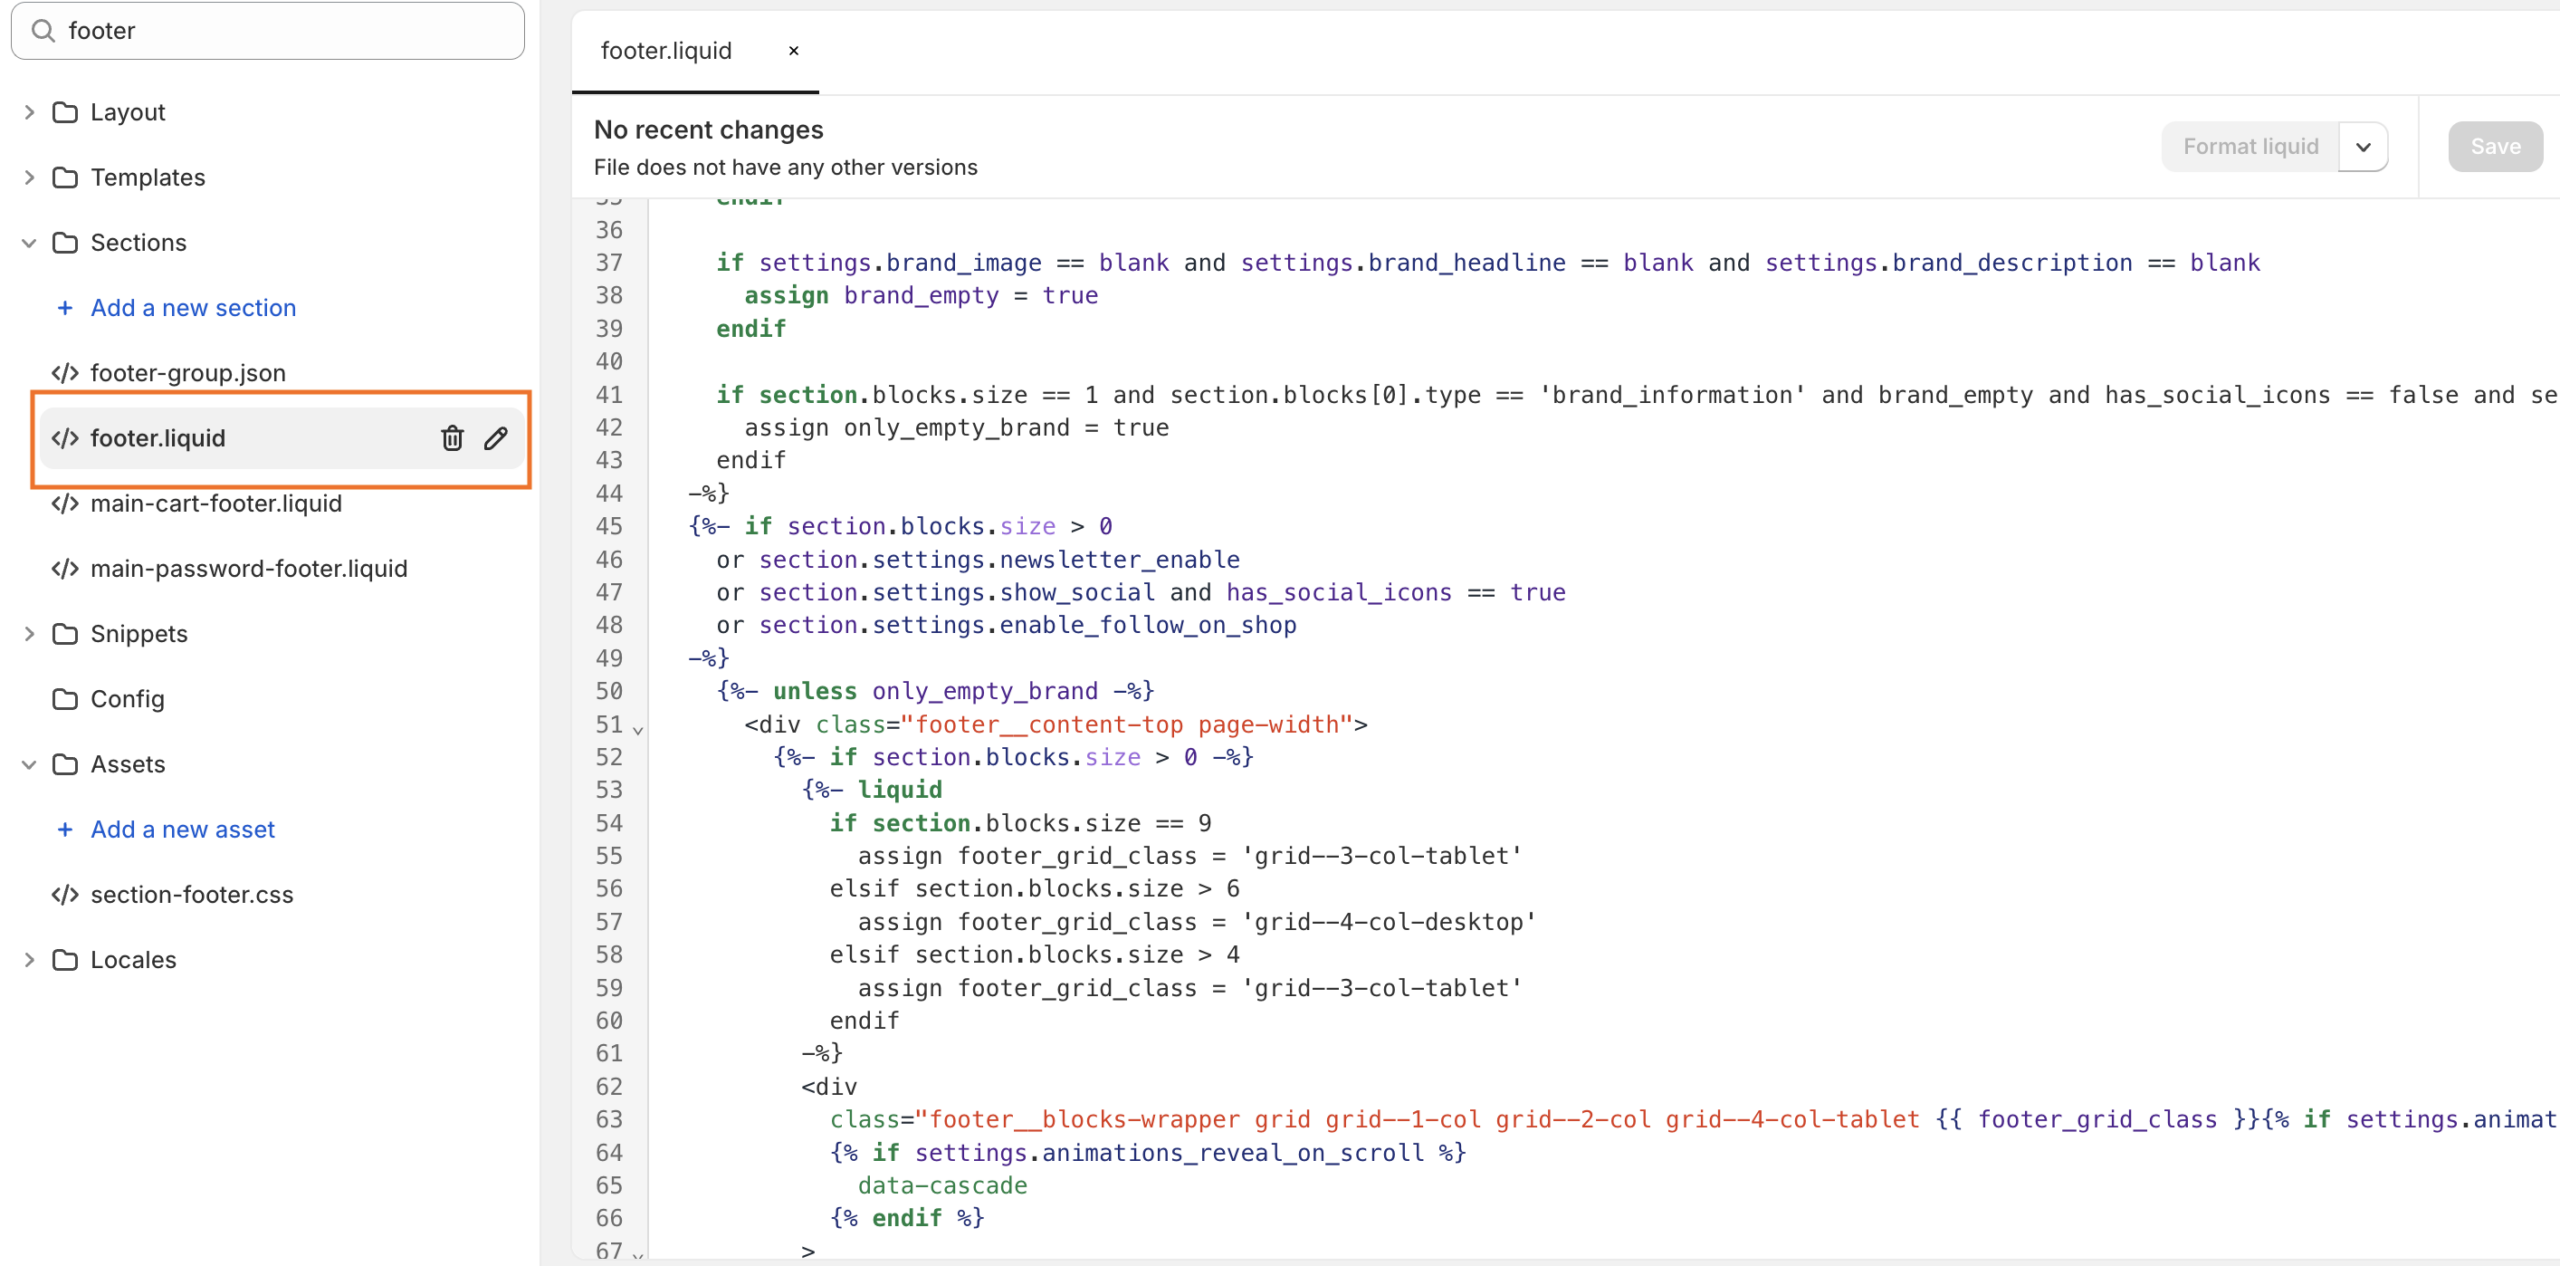Viewport: 2560px width, 1266px height.
Task: Switch to the footer.liquid editor tab
Action: pyautogui.click(x=666, y=51)
